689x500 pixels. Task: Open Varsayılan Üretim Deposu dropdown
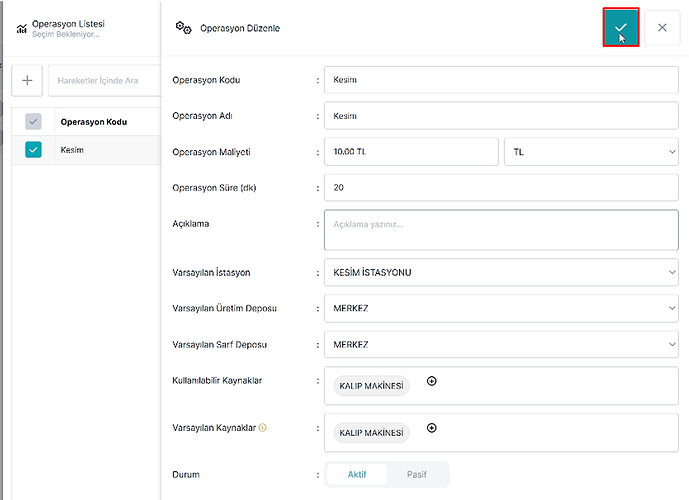[501, 308]
